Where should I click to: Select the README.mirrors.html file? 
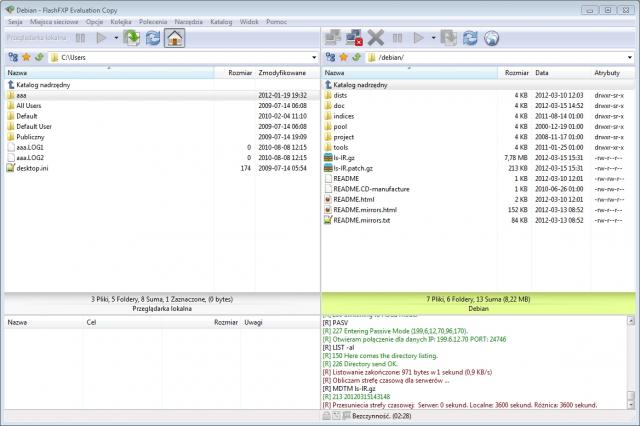tap(364, 210)
